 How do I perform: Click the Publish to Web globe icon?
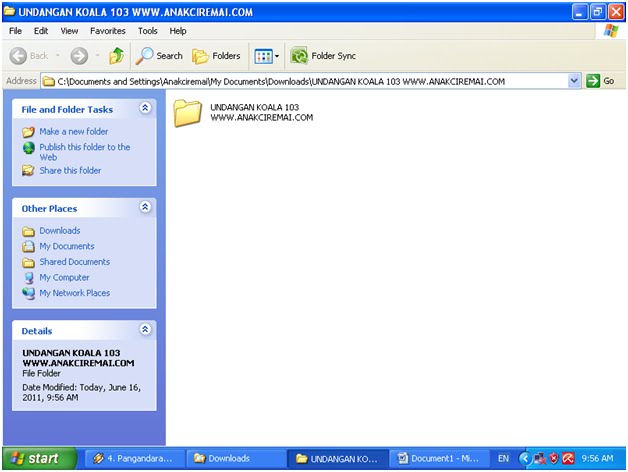click(28, 148)
